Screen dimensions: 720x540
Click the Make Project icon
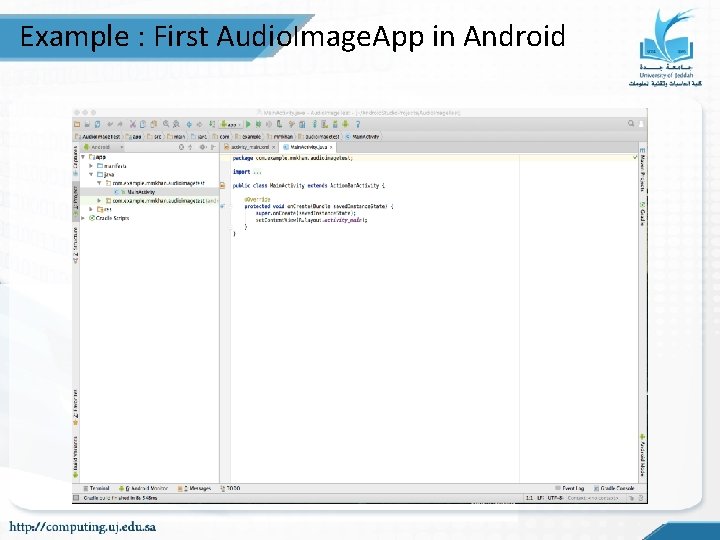[212, 124]
